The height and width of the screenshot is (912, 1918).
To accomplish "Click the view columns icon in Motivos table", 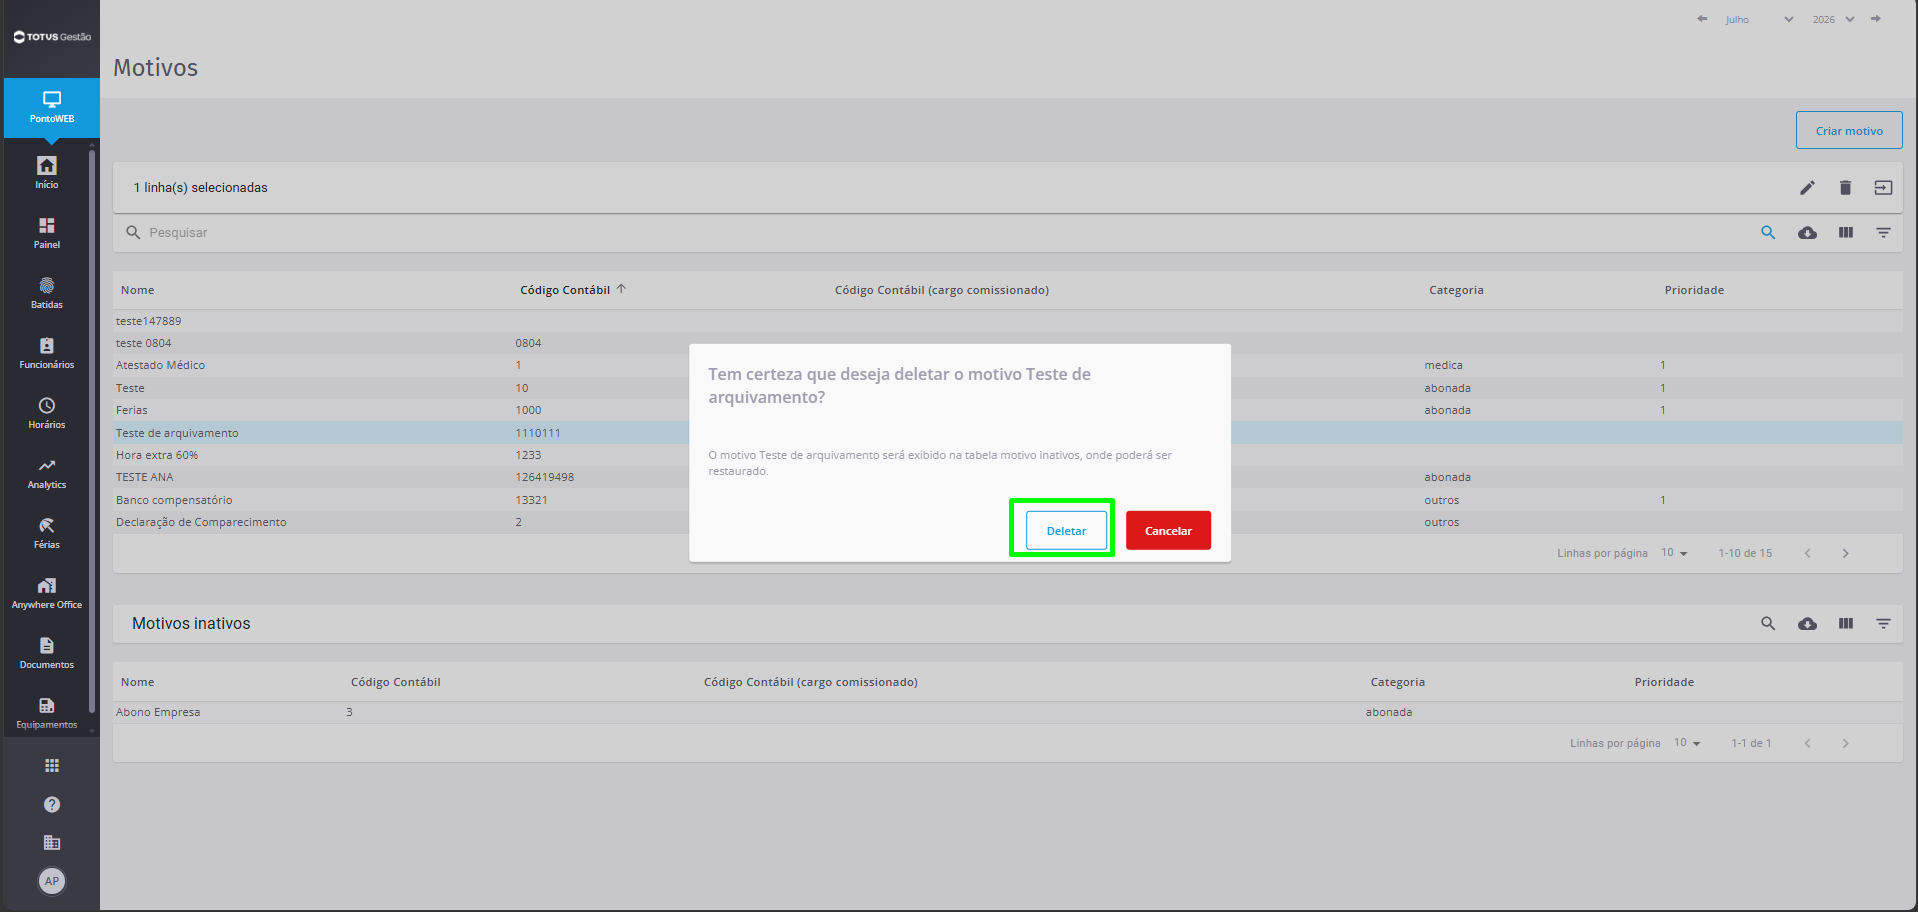I will click(1845, 233).
